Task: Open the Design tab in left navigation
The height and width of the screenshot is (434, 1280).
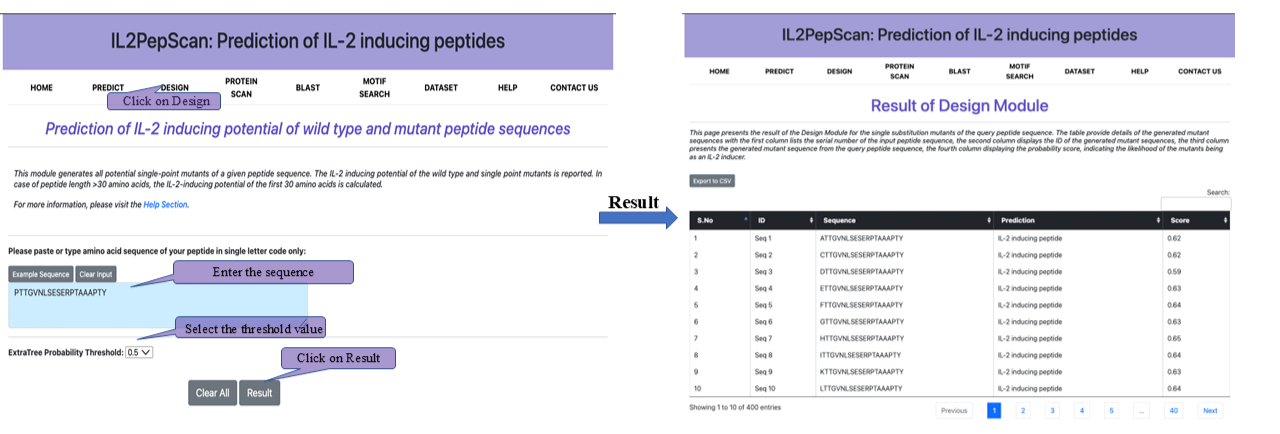Action: click(174, 87)
